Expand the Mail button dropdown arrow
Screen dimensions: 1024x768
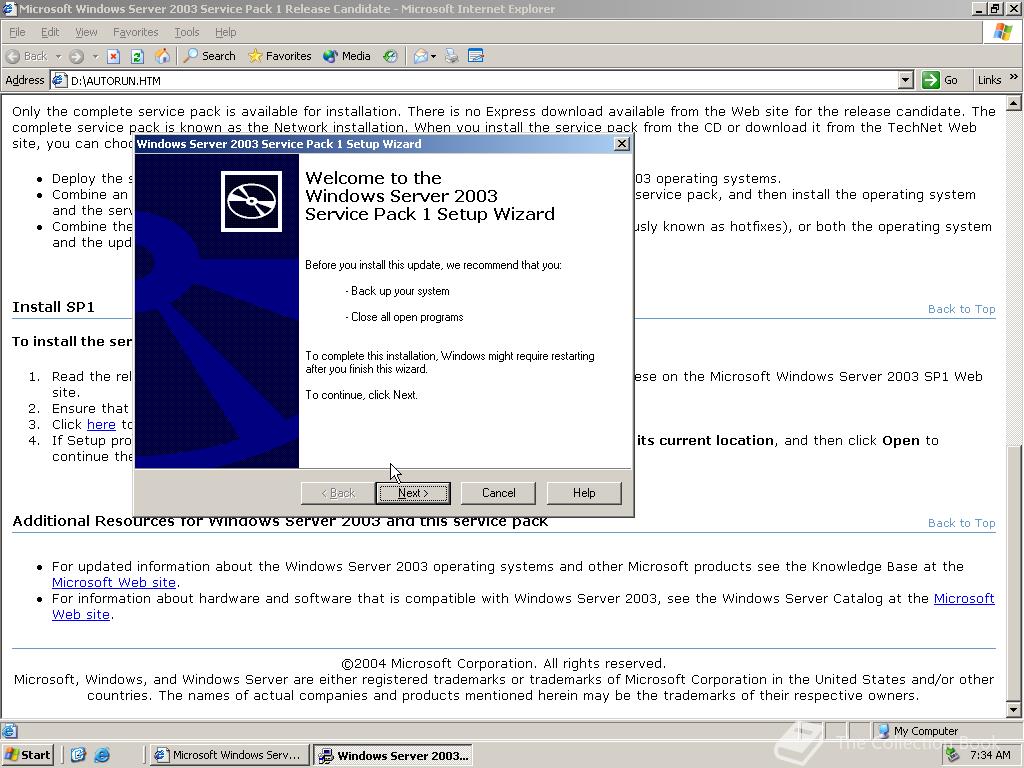434,56
